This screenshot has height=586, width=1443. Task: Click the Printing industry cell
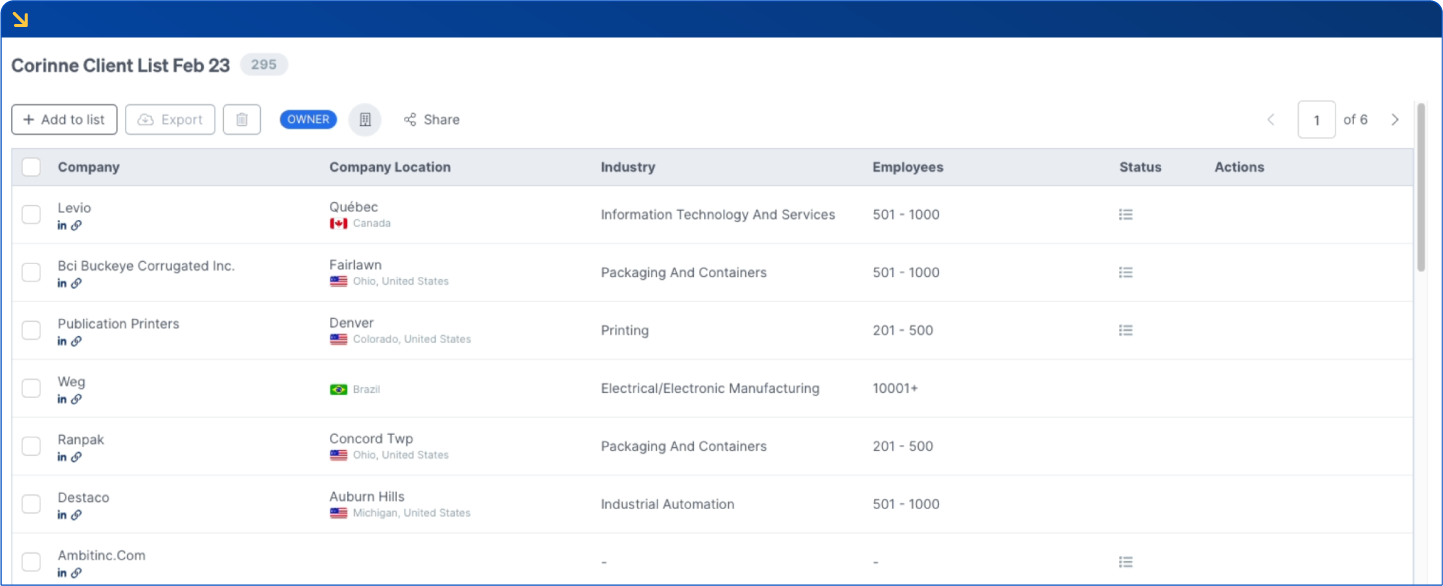pyautogui.click(x=625, y=330)
